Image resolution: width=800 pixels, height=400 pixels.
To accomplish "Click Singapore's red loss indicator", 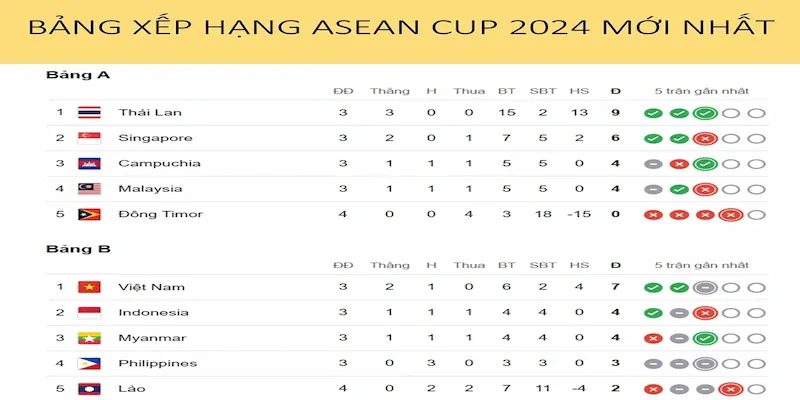I will pos(705,138).
